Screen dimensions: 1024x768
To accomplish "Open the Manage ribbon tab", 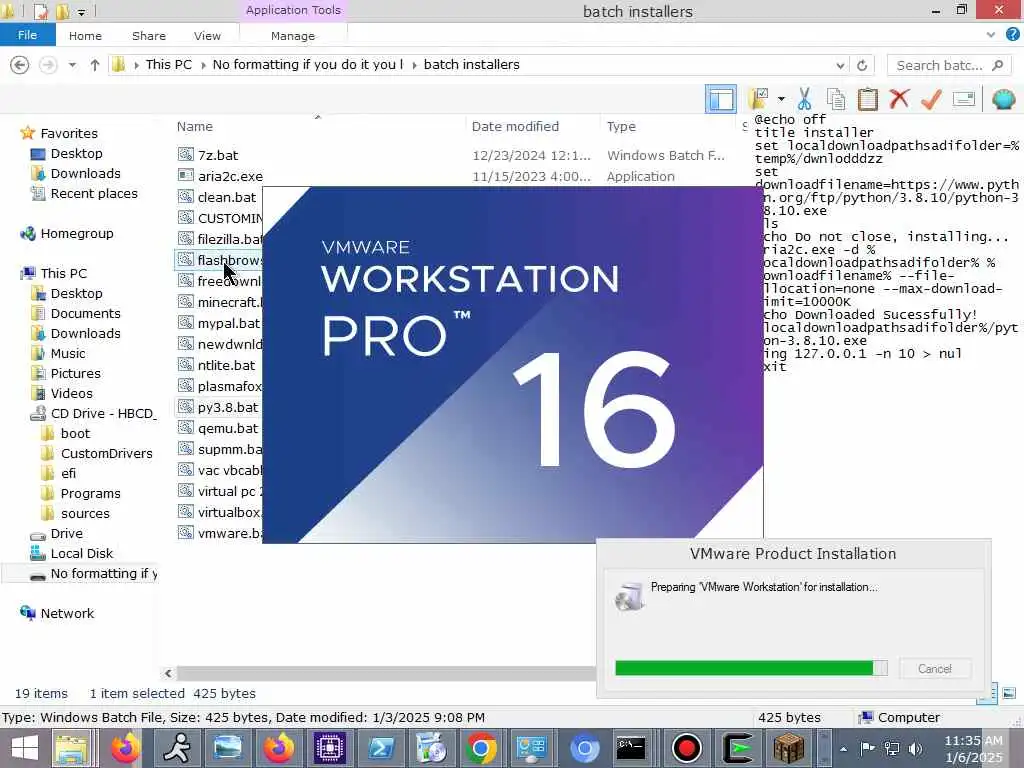I will [293, 36].
